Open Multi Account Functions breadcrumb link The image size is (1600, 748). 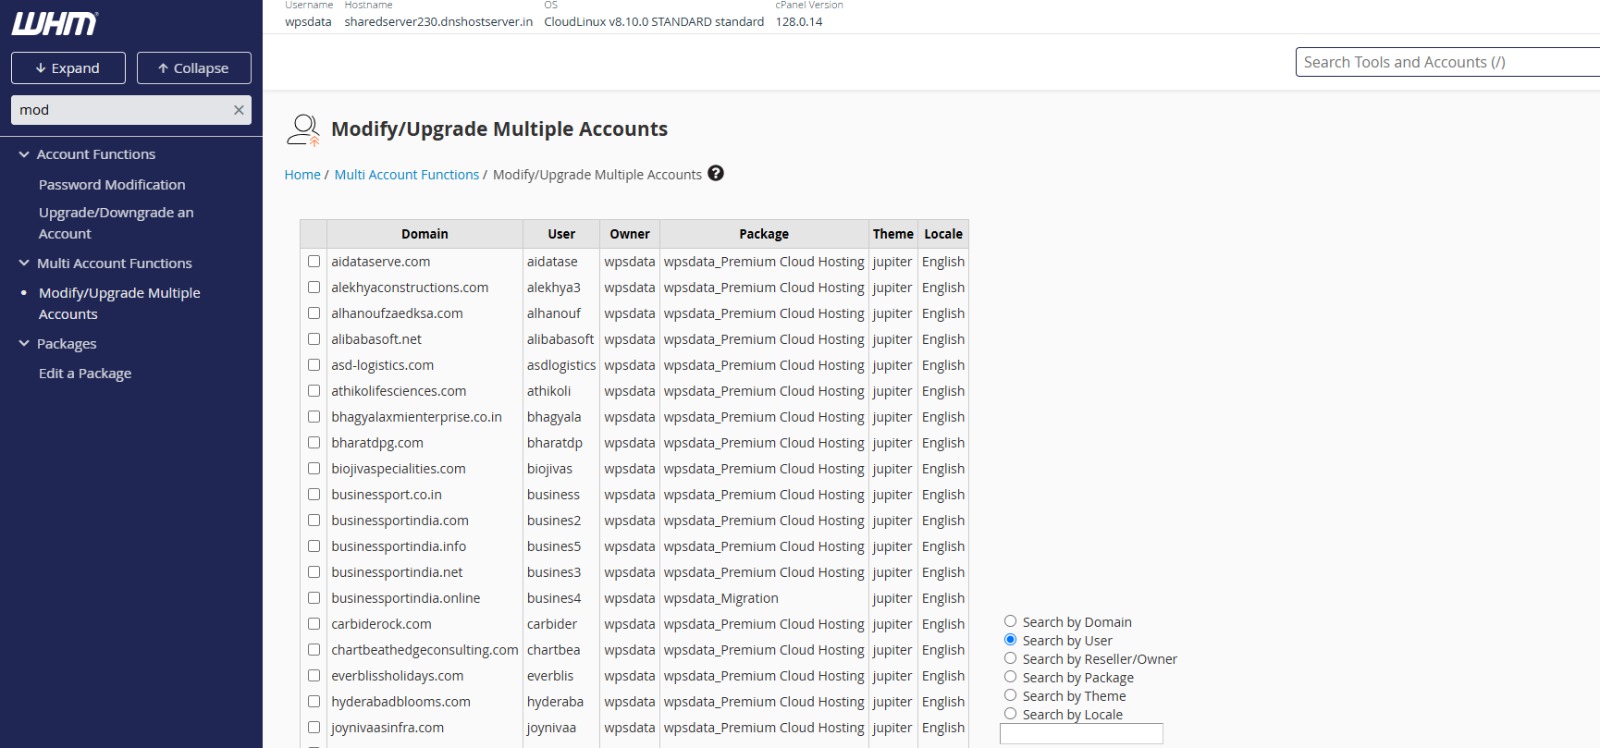(406, 174)
